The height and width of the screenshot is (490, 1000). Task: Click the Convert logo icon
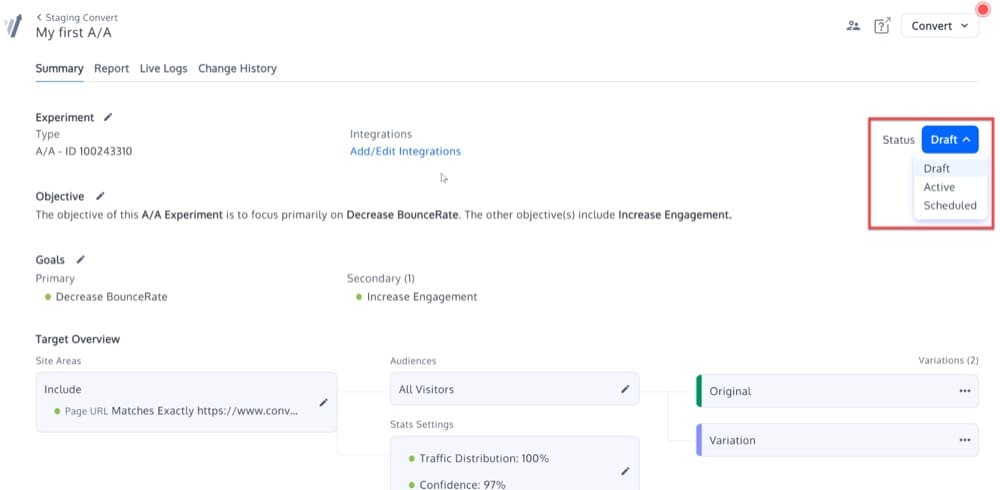pyautogui.click(x=13, y=26)
